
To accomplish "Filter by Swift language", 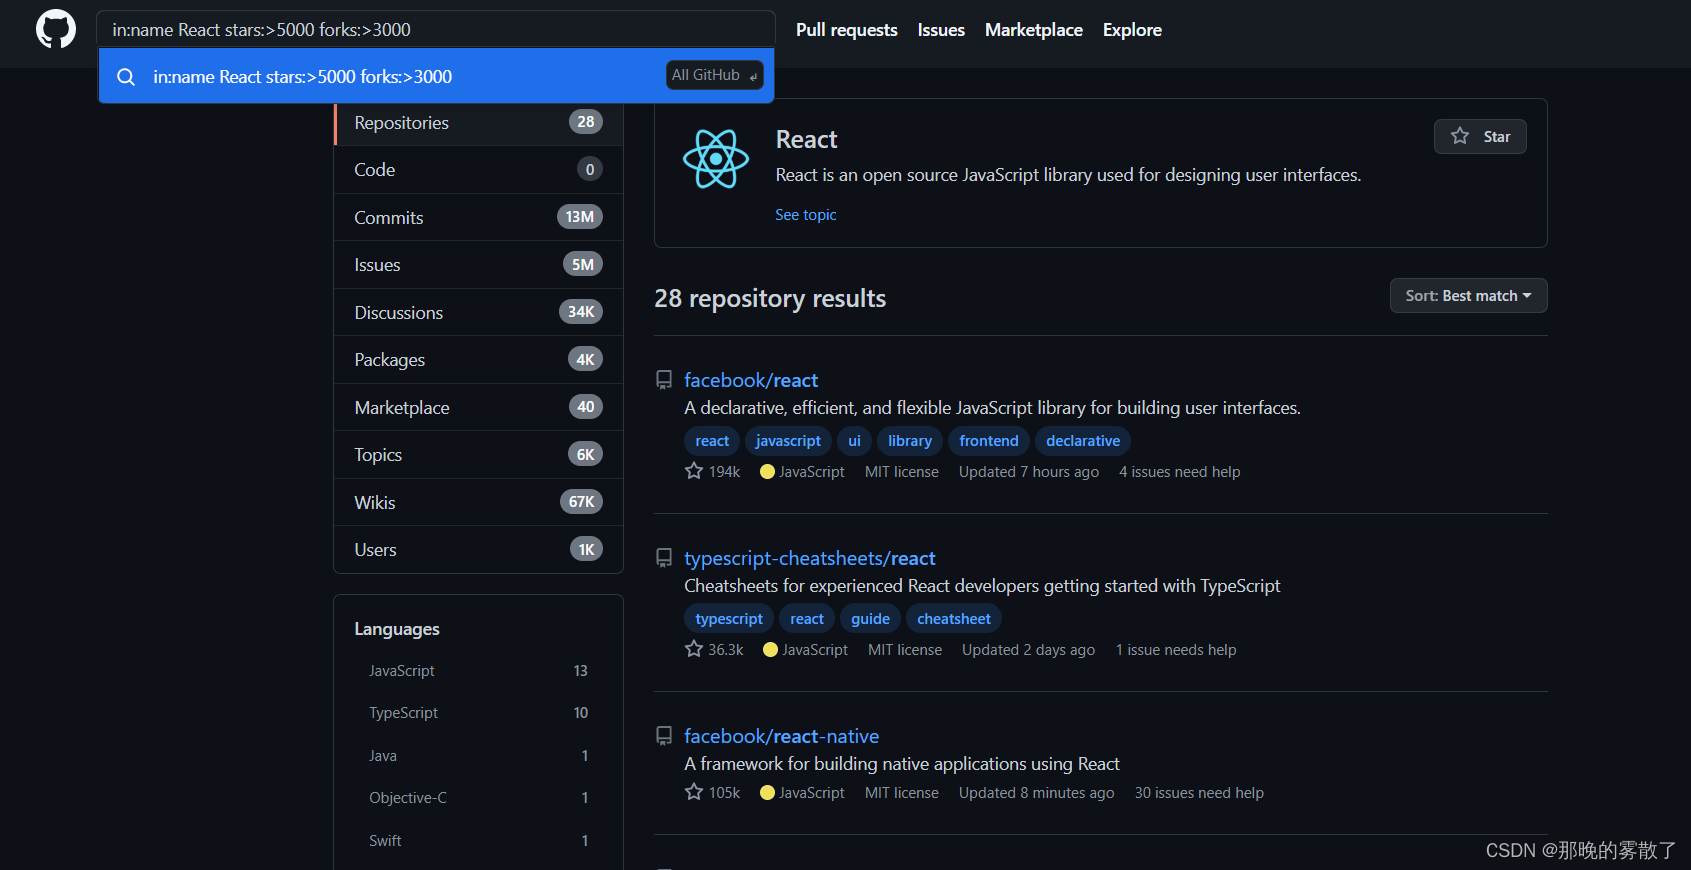I will click(x=478, y=841).
